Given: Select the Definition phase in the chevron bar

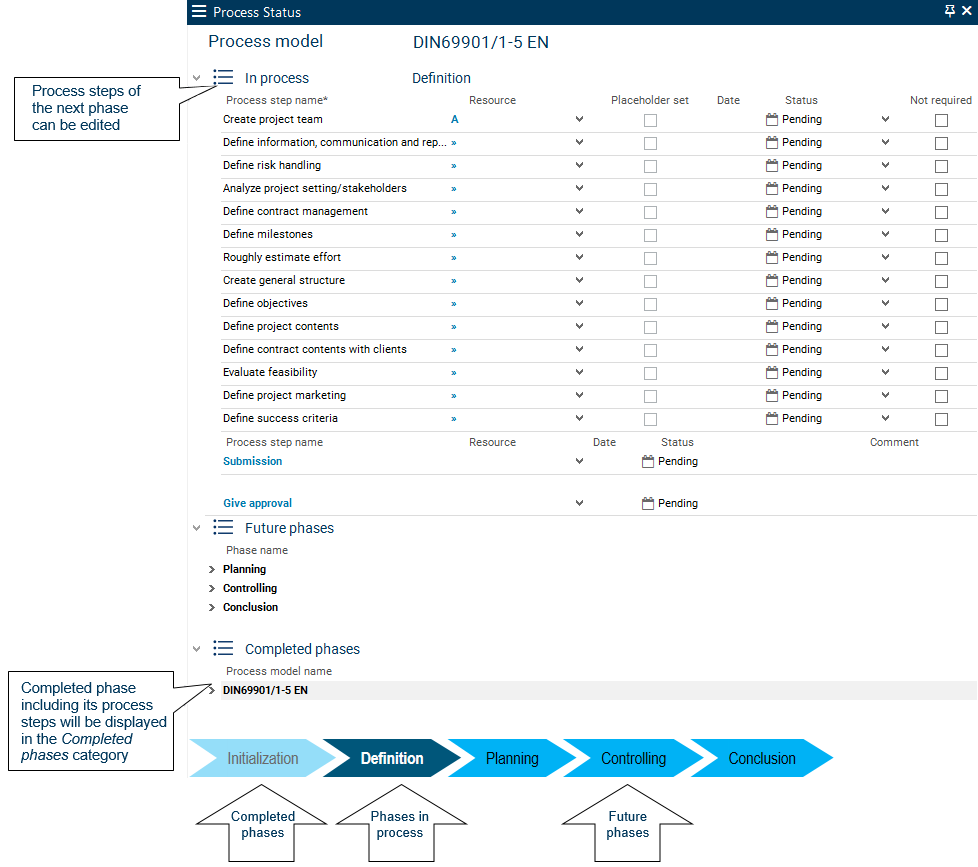Looking at the screenshot, I should pos(392,758).
